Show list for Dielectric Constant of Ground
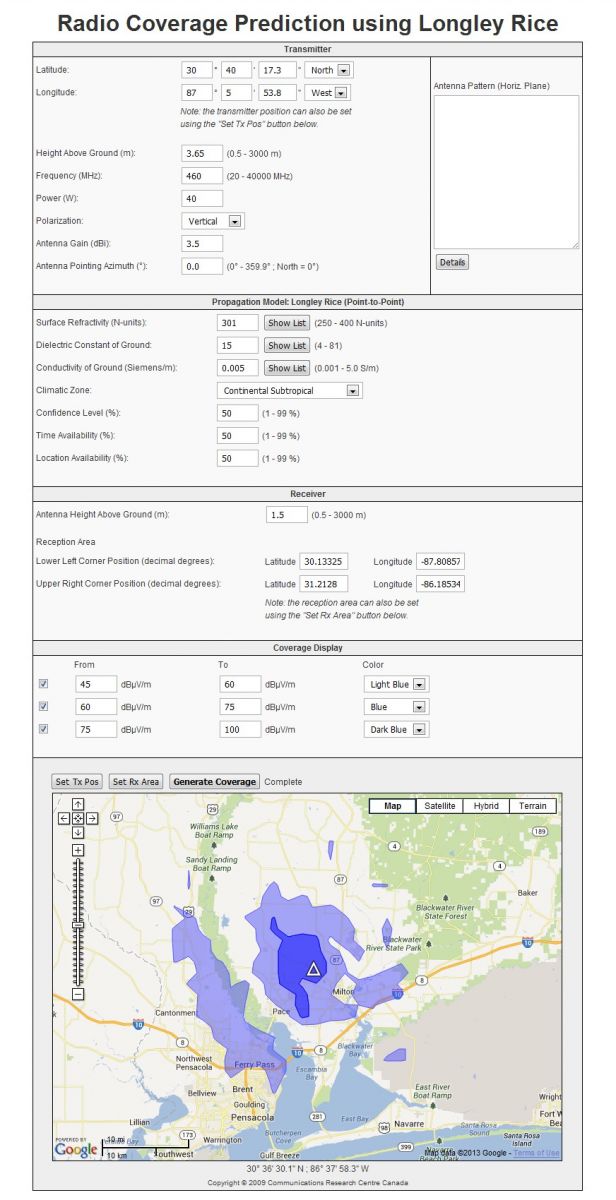This screenshot has width=616, height=1200. point(286,345)
